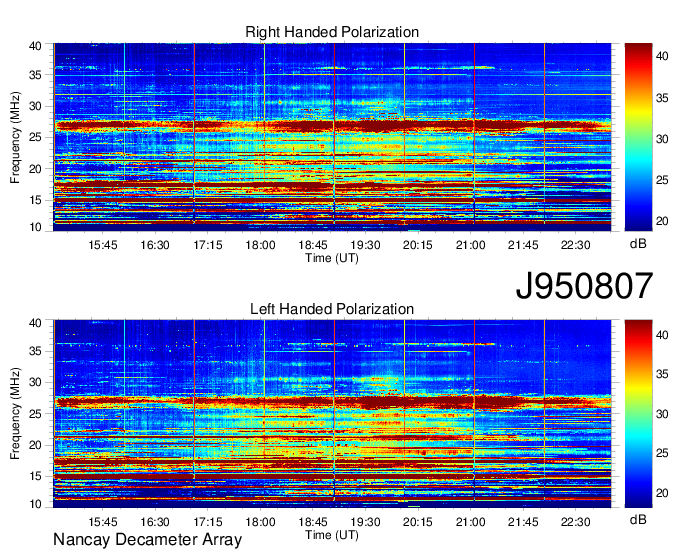Click the Time (UT) label under Left Handed plot
This screenshot has width=680, height=552.
click(332, 535)
